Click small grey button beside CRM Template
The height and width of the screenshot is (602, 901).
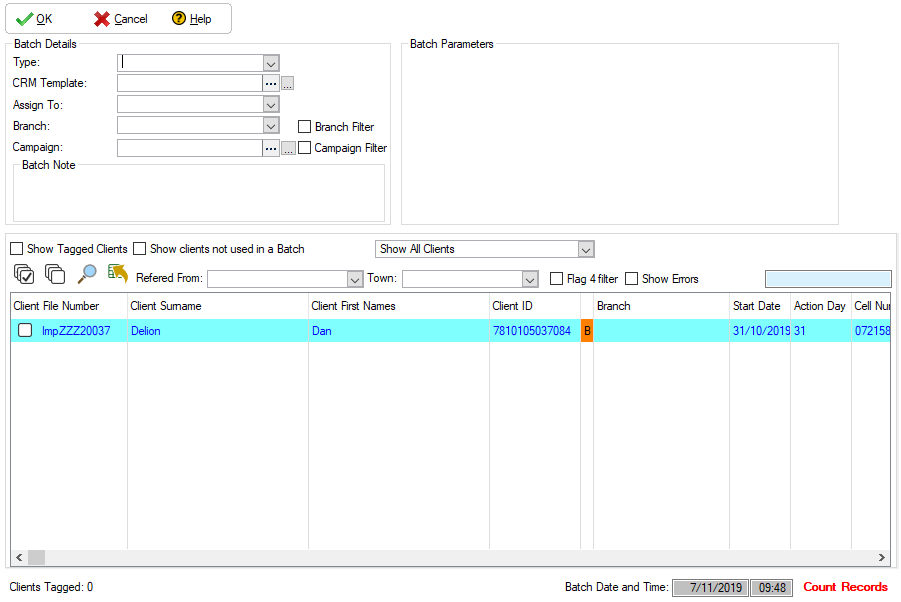(288, 84)
